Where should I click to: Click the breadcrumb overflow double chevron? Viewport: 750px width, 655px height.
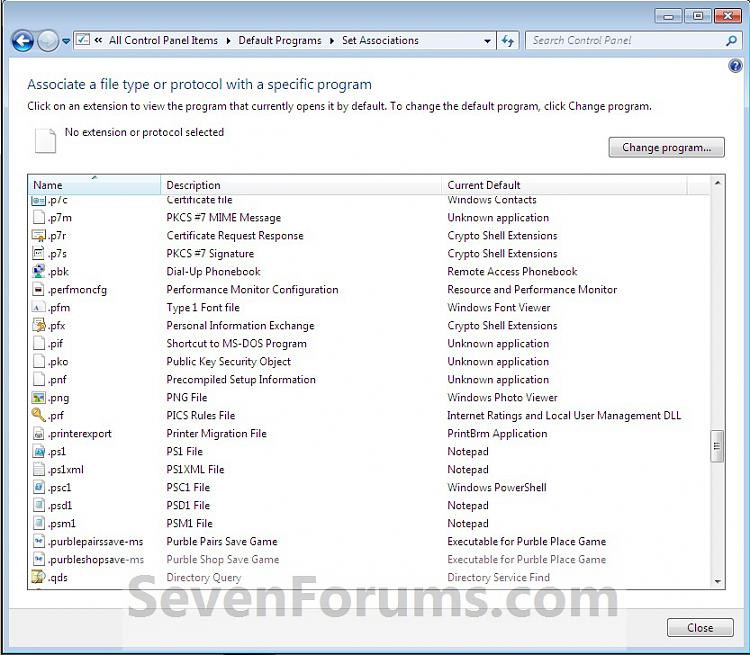click(98, 40)
